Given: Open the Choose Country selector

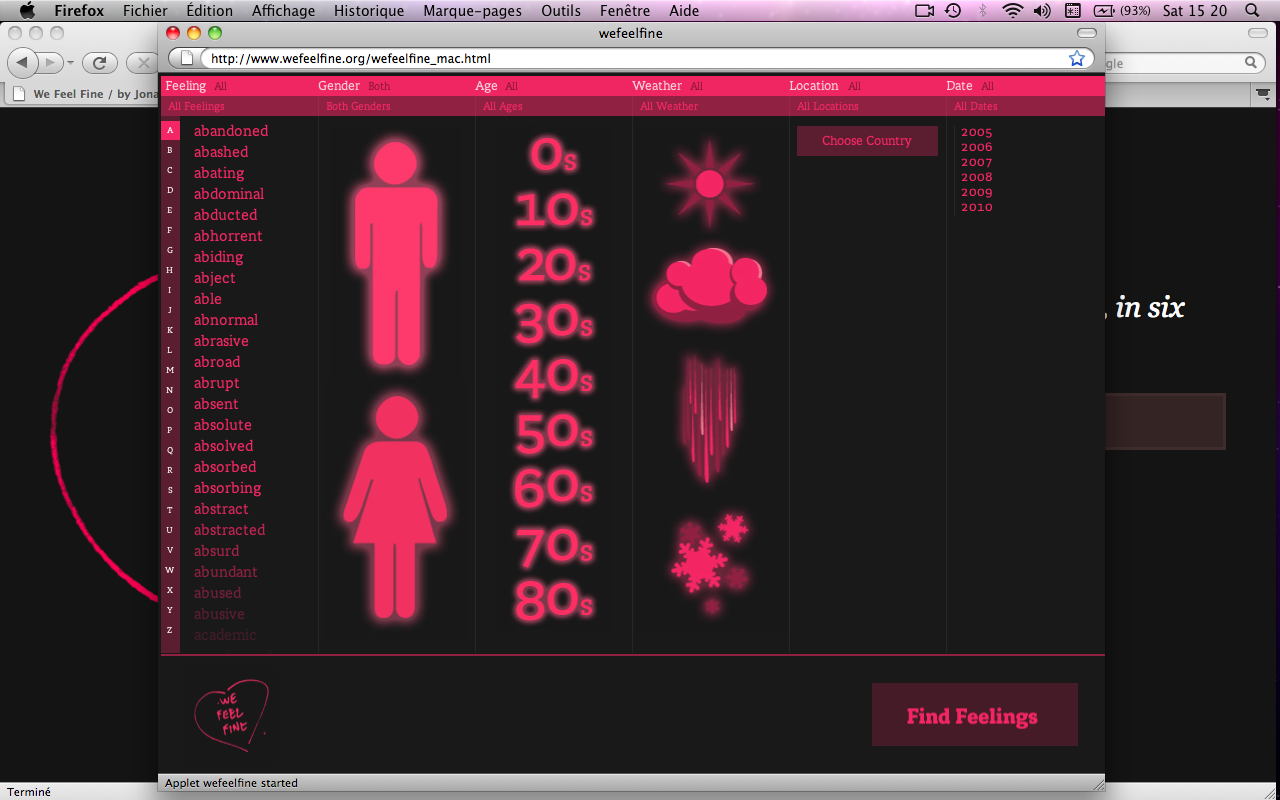Looking at the screenshot, I should [x=867, y=141].
